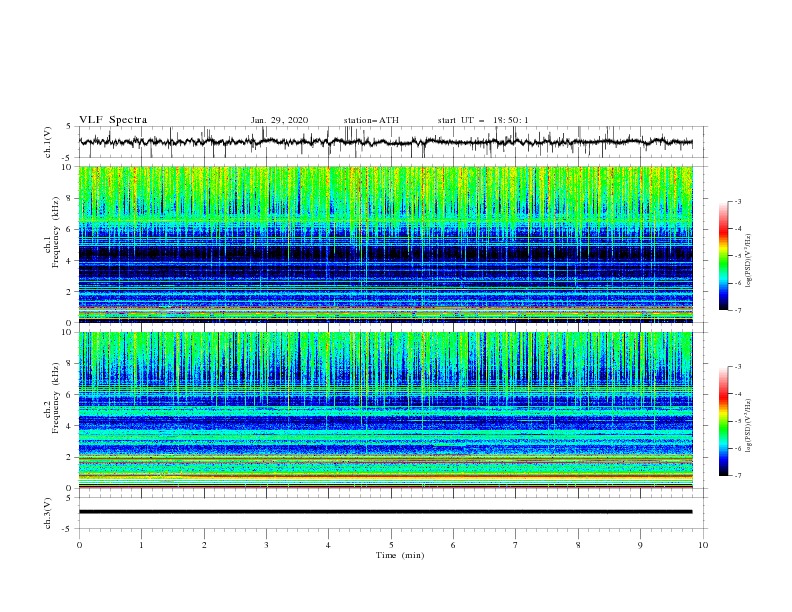This screenshot has width=792, height=612.
Task: Click inside the ch.1 spectrogram panel
Action: [385, 244]
